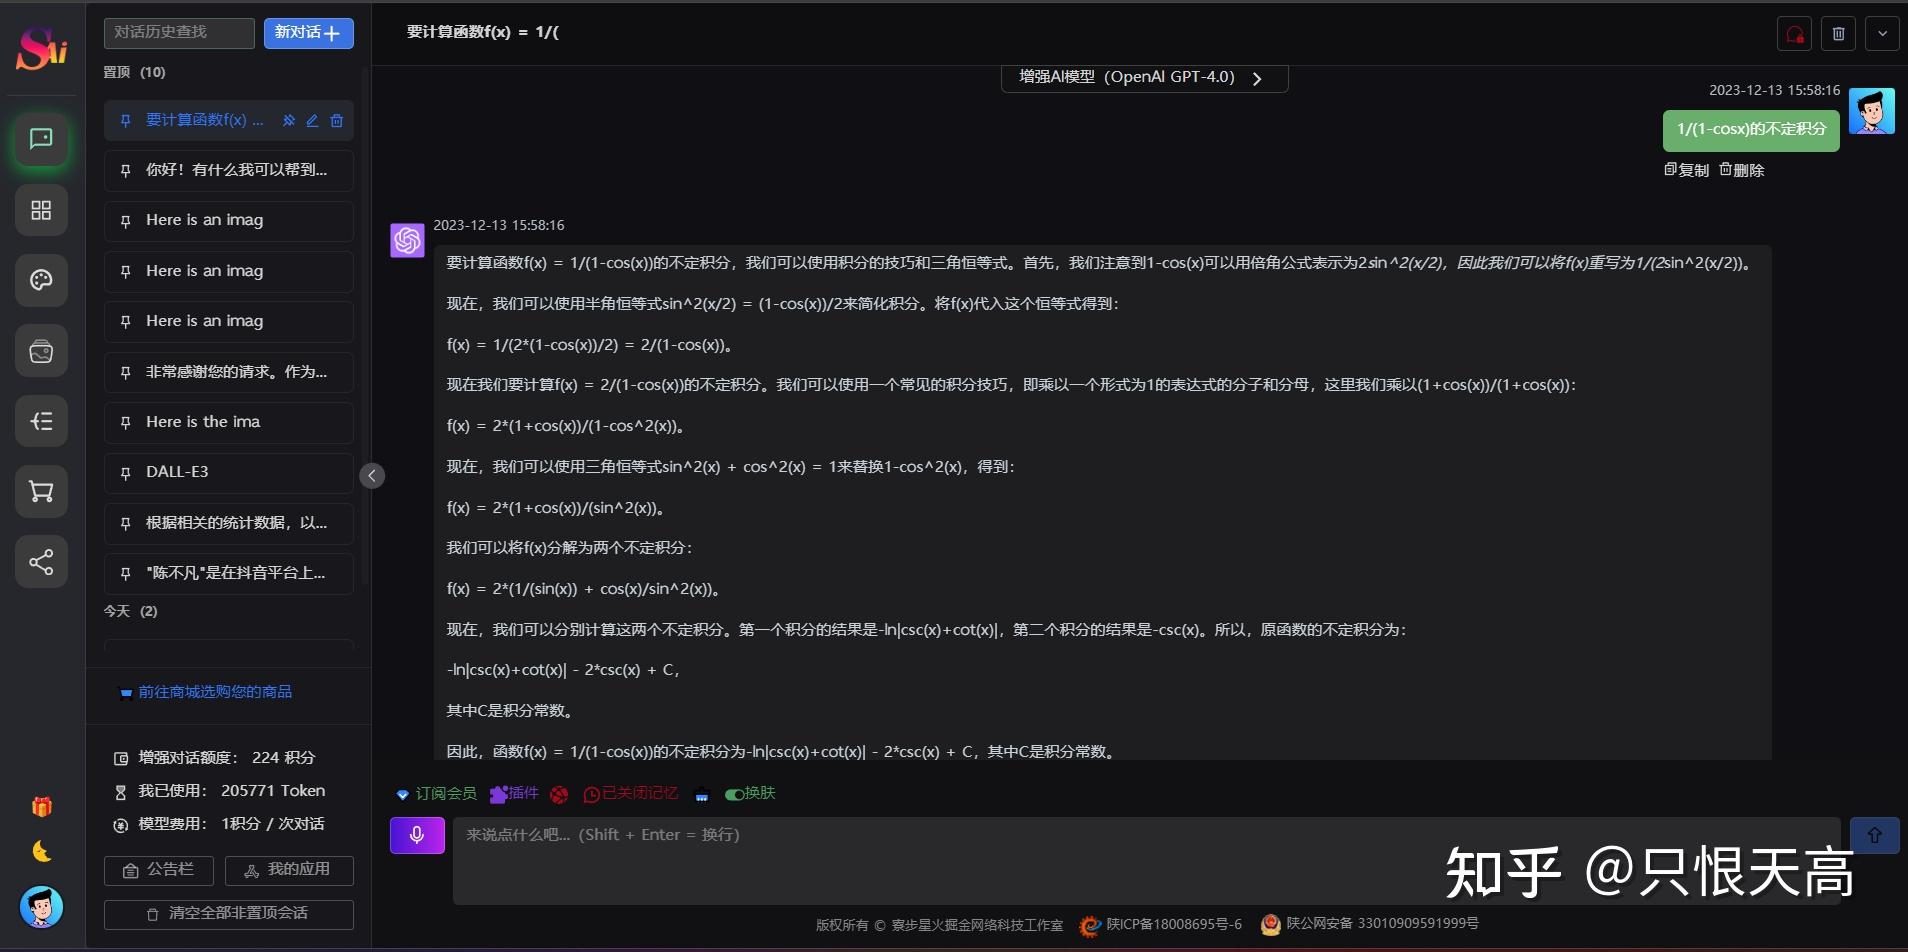Click the gift icon near bottom sidebar
The height and width of the screenshot is (952, 1908).
pyautogui.click(x=40, y=805)
